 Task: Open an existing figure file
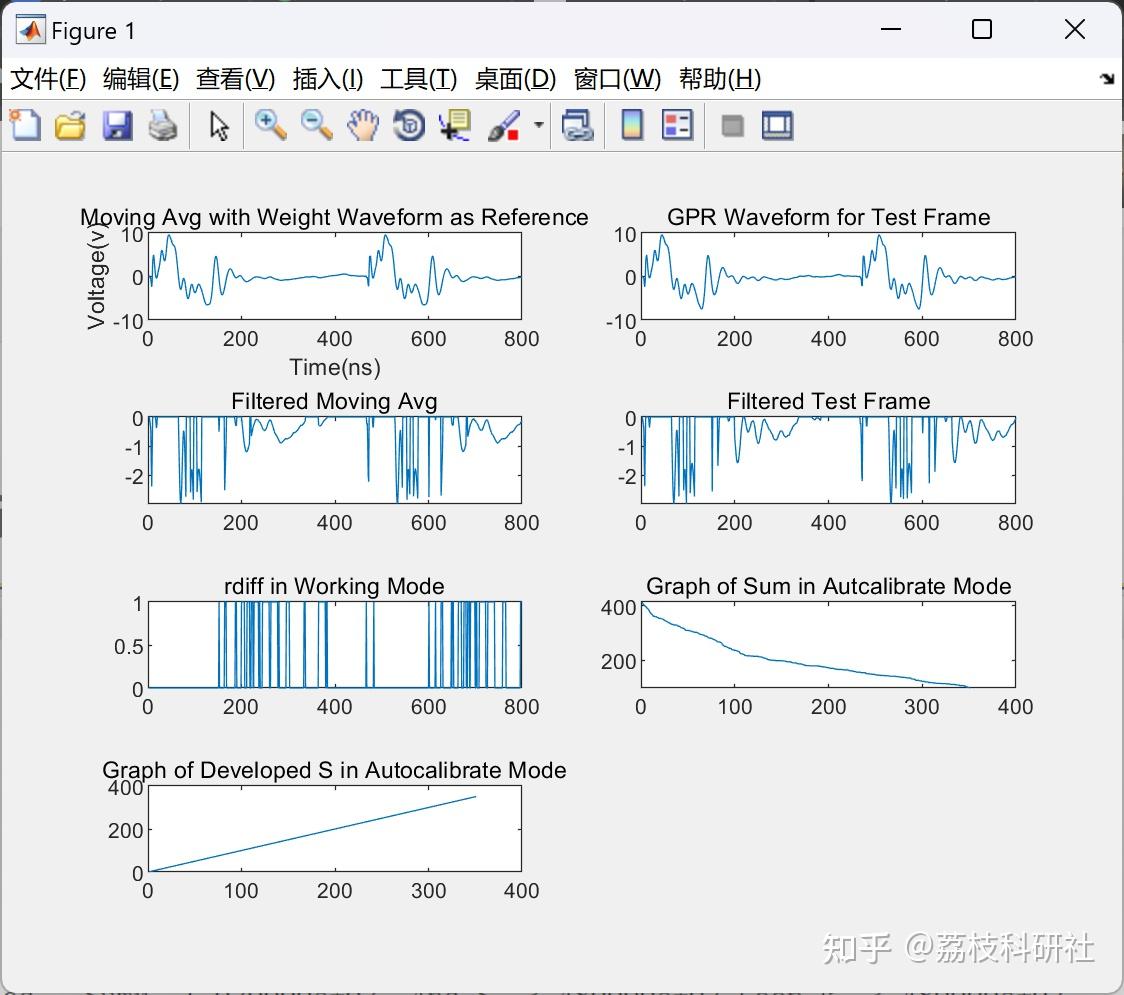[70, 125]
